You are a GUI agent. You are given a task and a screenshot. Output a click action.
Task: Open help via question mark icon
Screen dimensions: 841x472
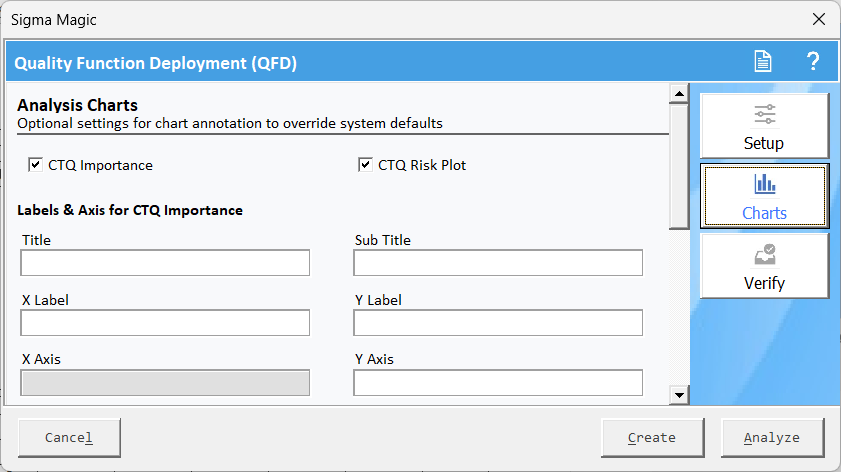[813, 62]
